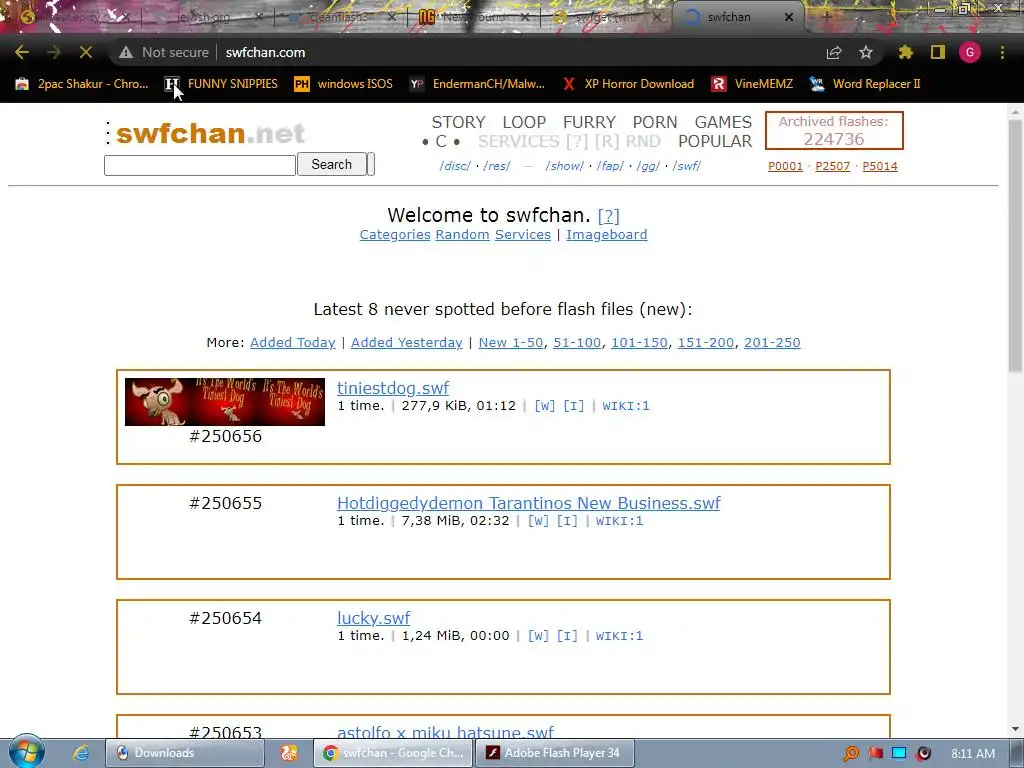Open the 2pac Shakur bookmark

[82, 84]
